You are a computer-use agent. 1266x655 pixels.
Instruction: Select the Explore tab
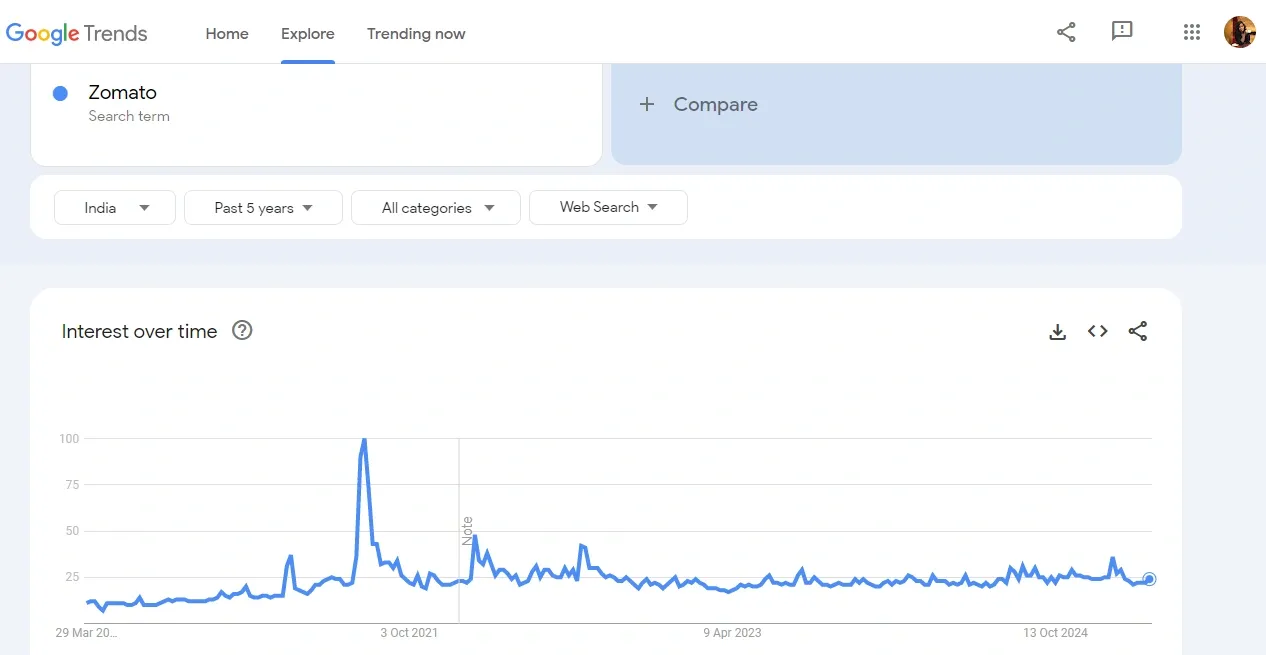(x=308, y=34)
